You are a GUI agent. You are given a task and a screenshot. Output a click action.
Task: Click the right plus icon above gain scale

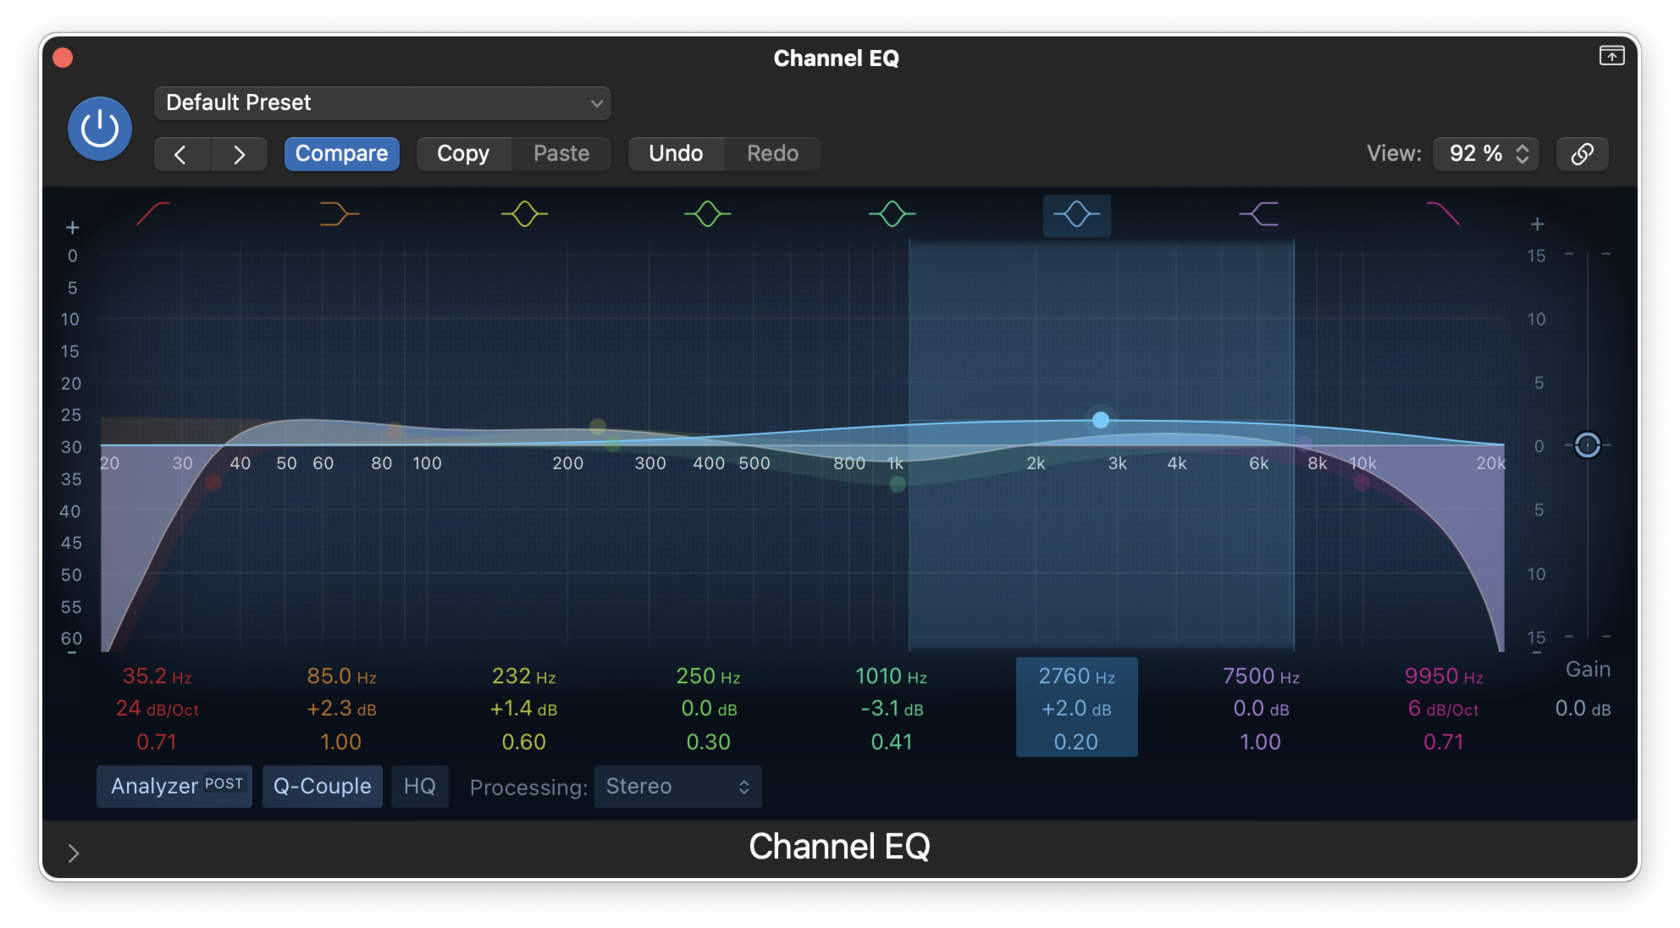pos(1537,224)
